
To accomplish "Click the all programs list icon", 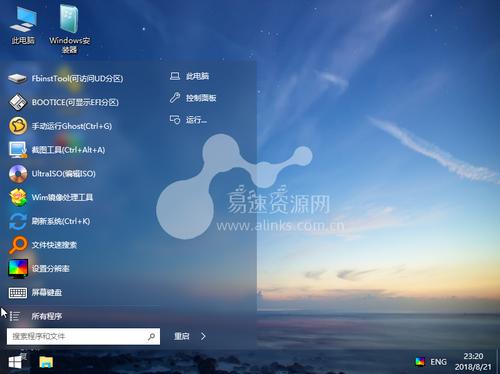I will point(15,316).
